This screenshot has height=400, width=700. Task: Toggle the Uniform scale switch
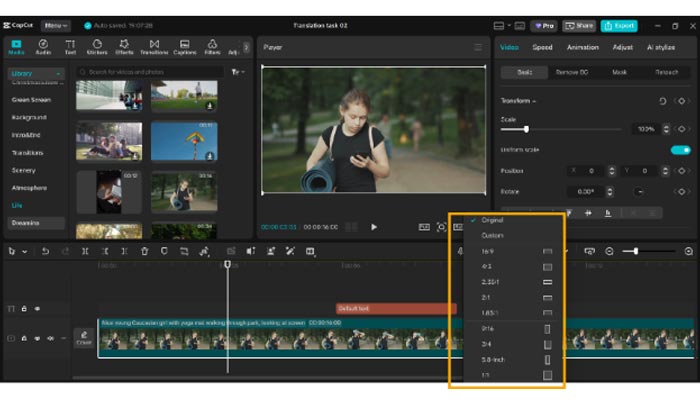[x=680, y=150]
